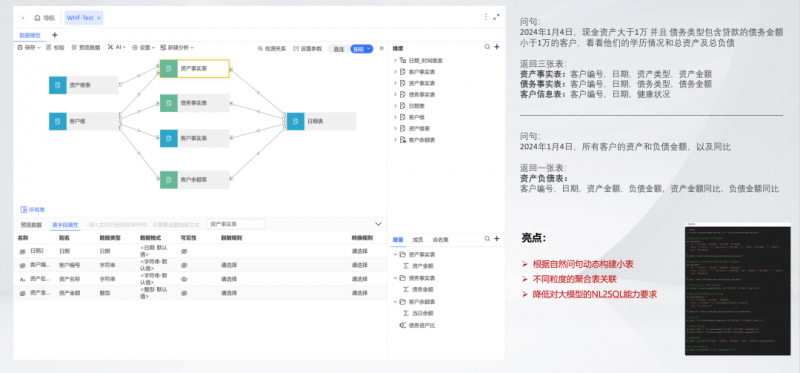Open the 保存 save dropdown

[x=29, y=47]
